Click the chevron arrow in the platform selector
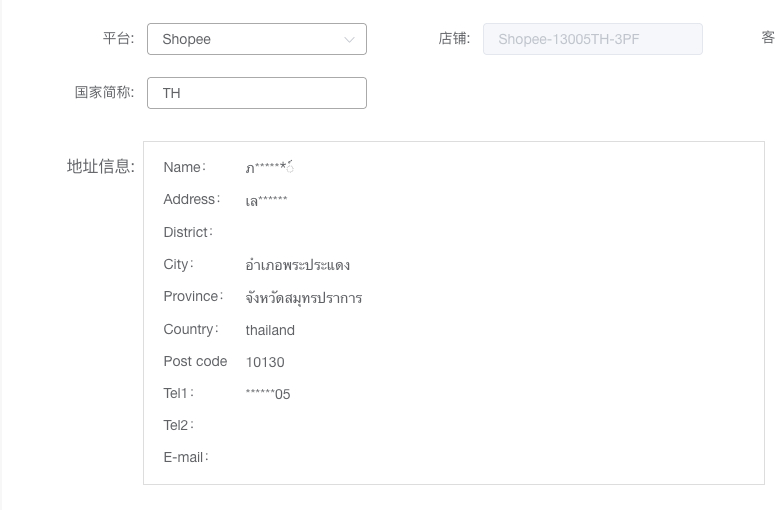This screenshot has height=510, width=775. (349, 40)
